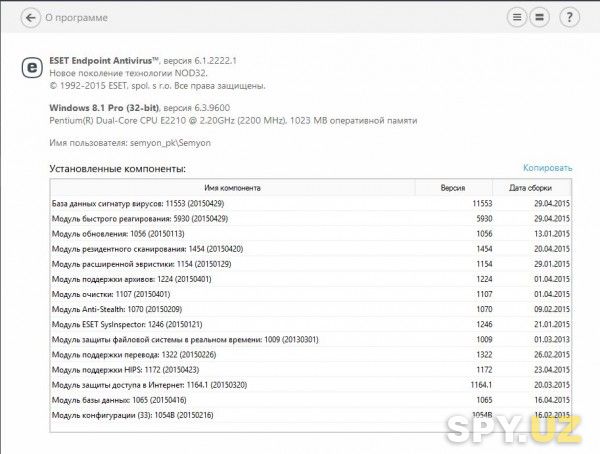The height and width of the screenshot is (454, 600).
Task: Open the three-line menu icon in header
Action: [x=517, y=18]
